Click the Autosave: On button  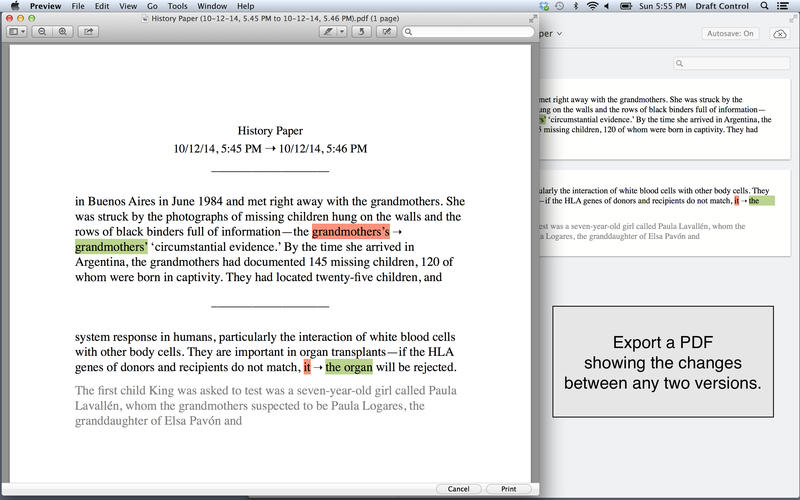[x=730, y=34]
